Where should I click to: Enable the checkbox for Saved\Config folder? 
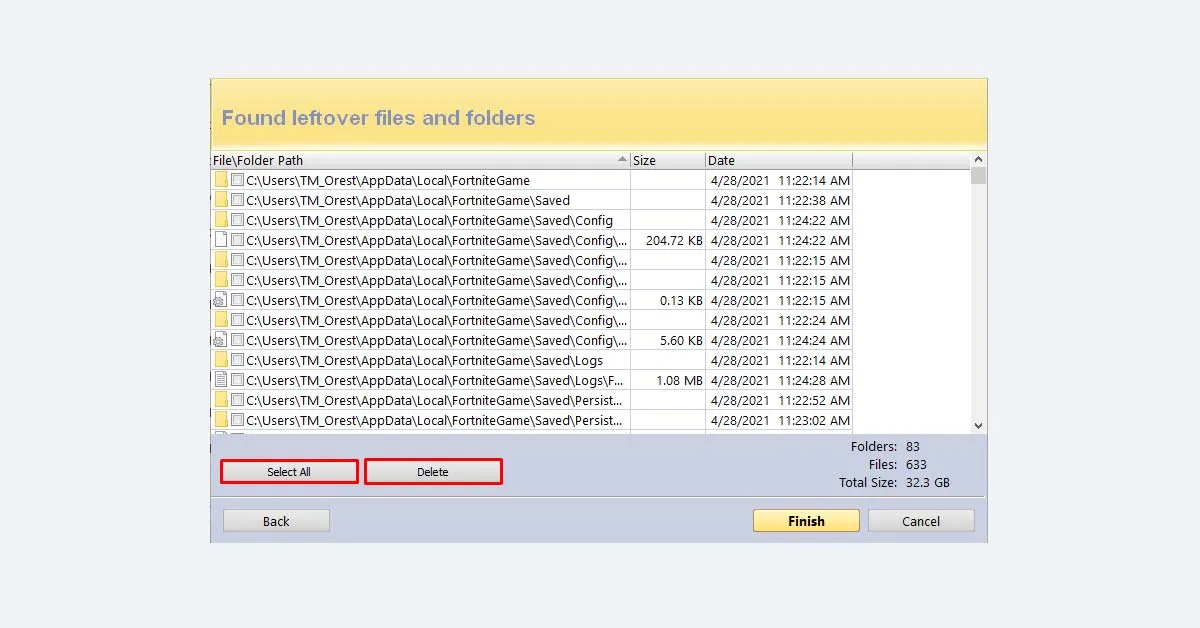tap(237, 220)
